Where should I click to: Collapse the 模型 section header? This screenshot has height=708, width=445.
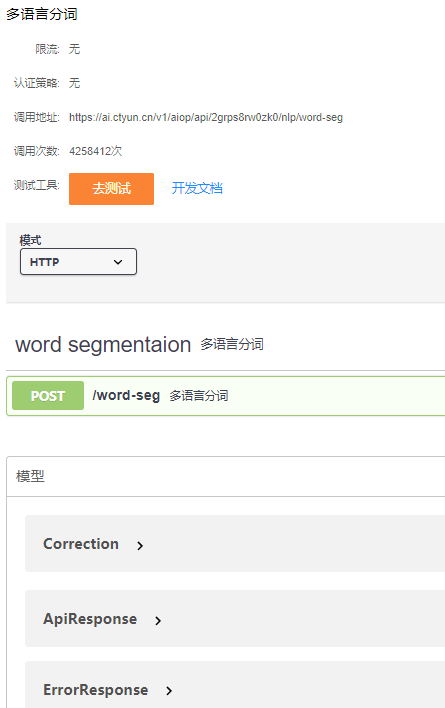(x=226, y=476)
